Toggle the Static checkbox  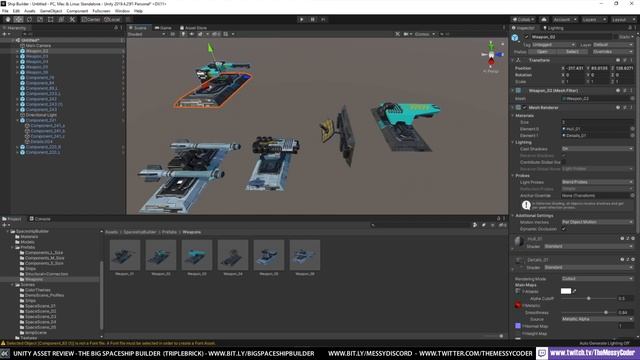coord(616,37)
